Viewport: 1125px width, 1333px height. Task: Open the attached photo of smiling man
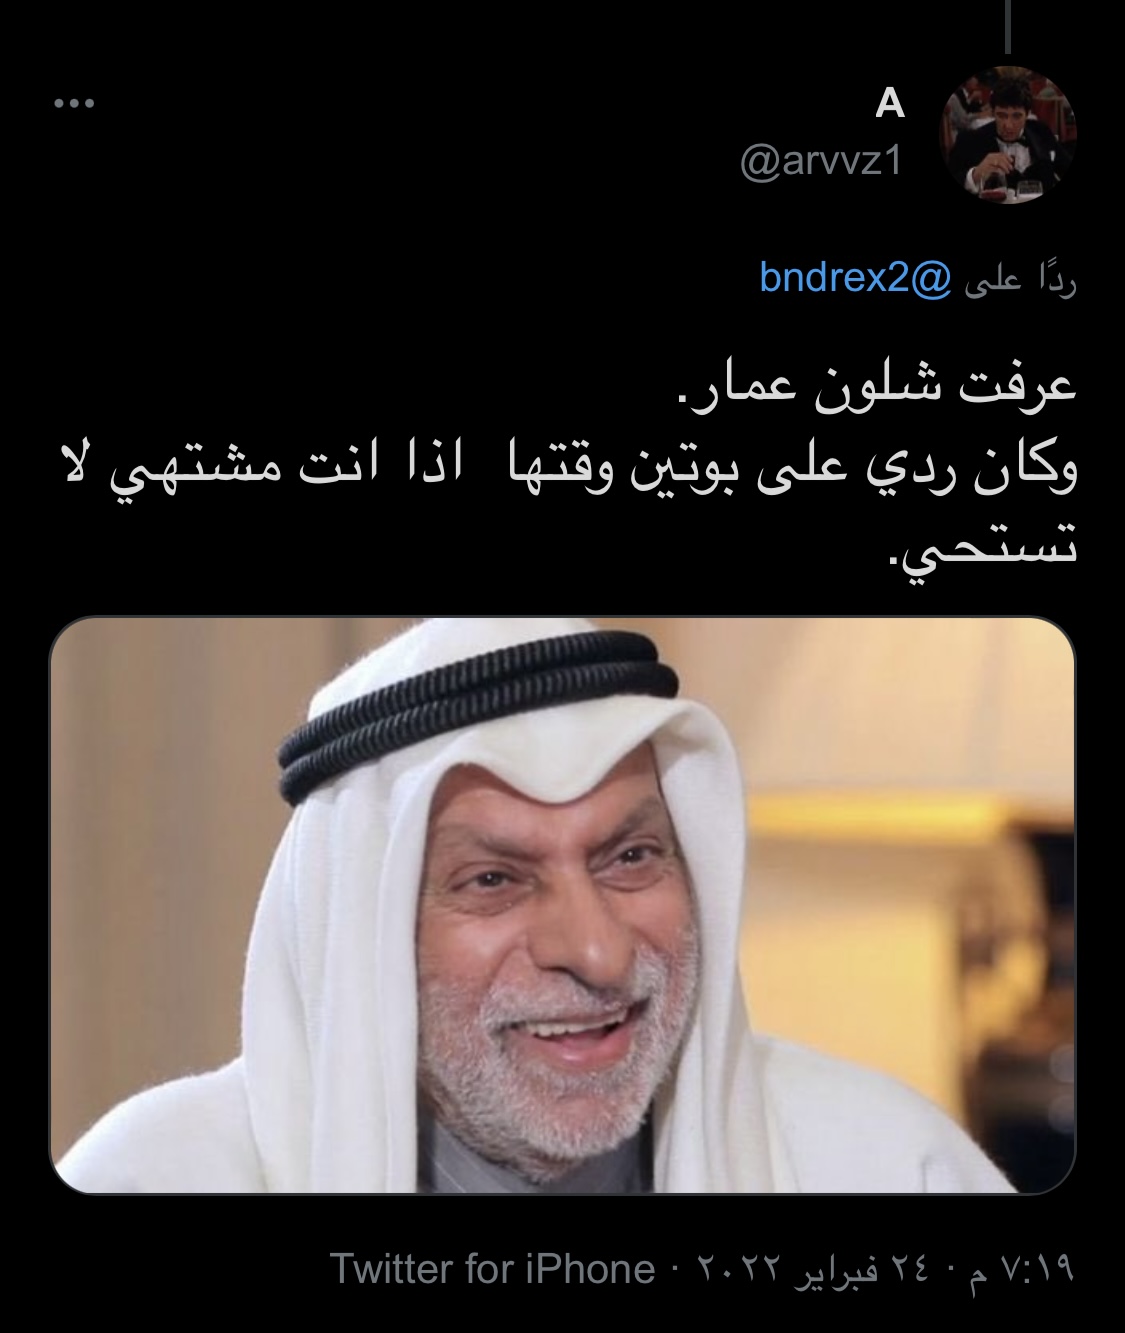click(562, 906)
